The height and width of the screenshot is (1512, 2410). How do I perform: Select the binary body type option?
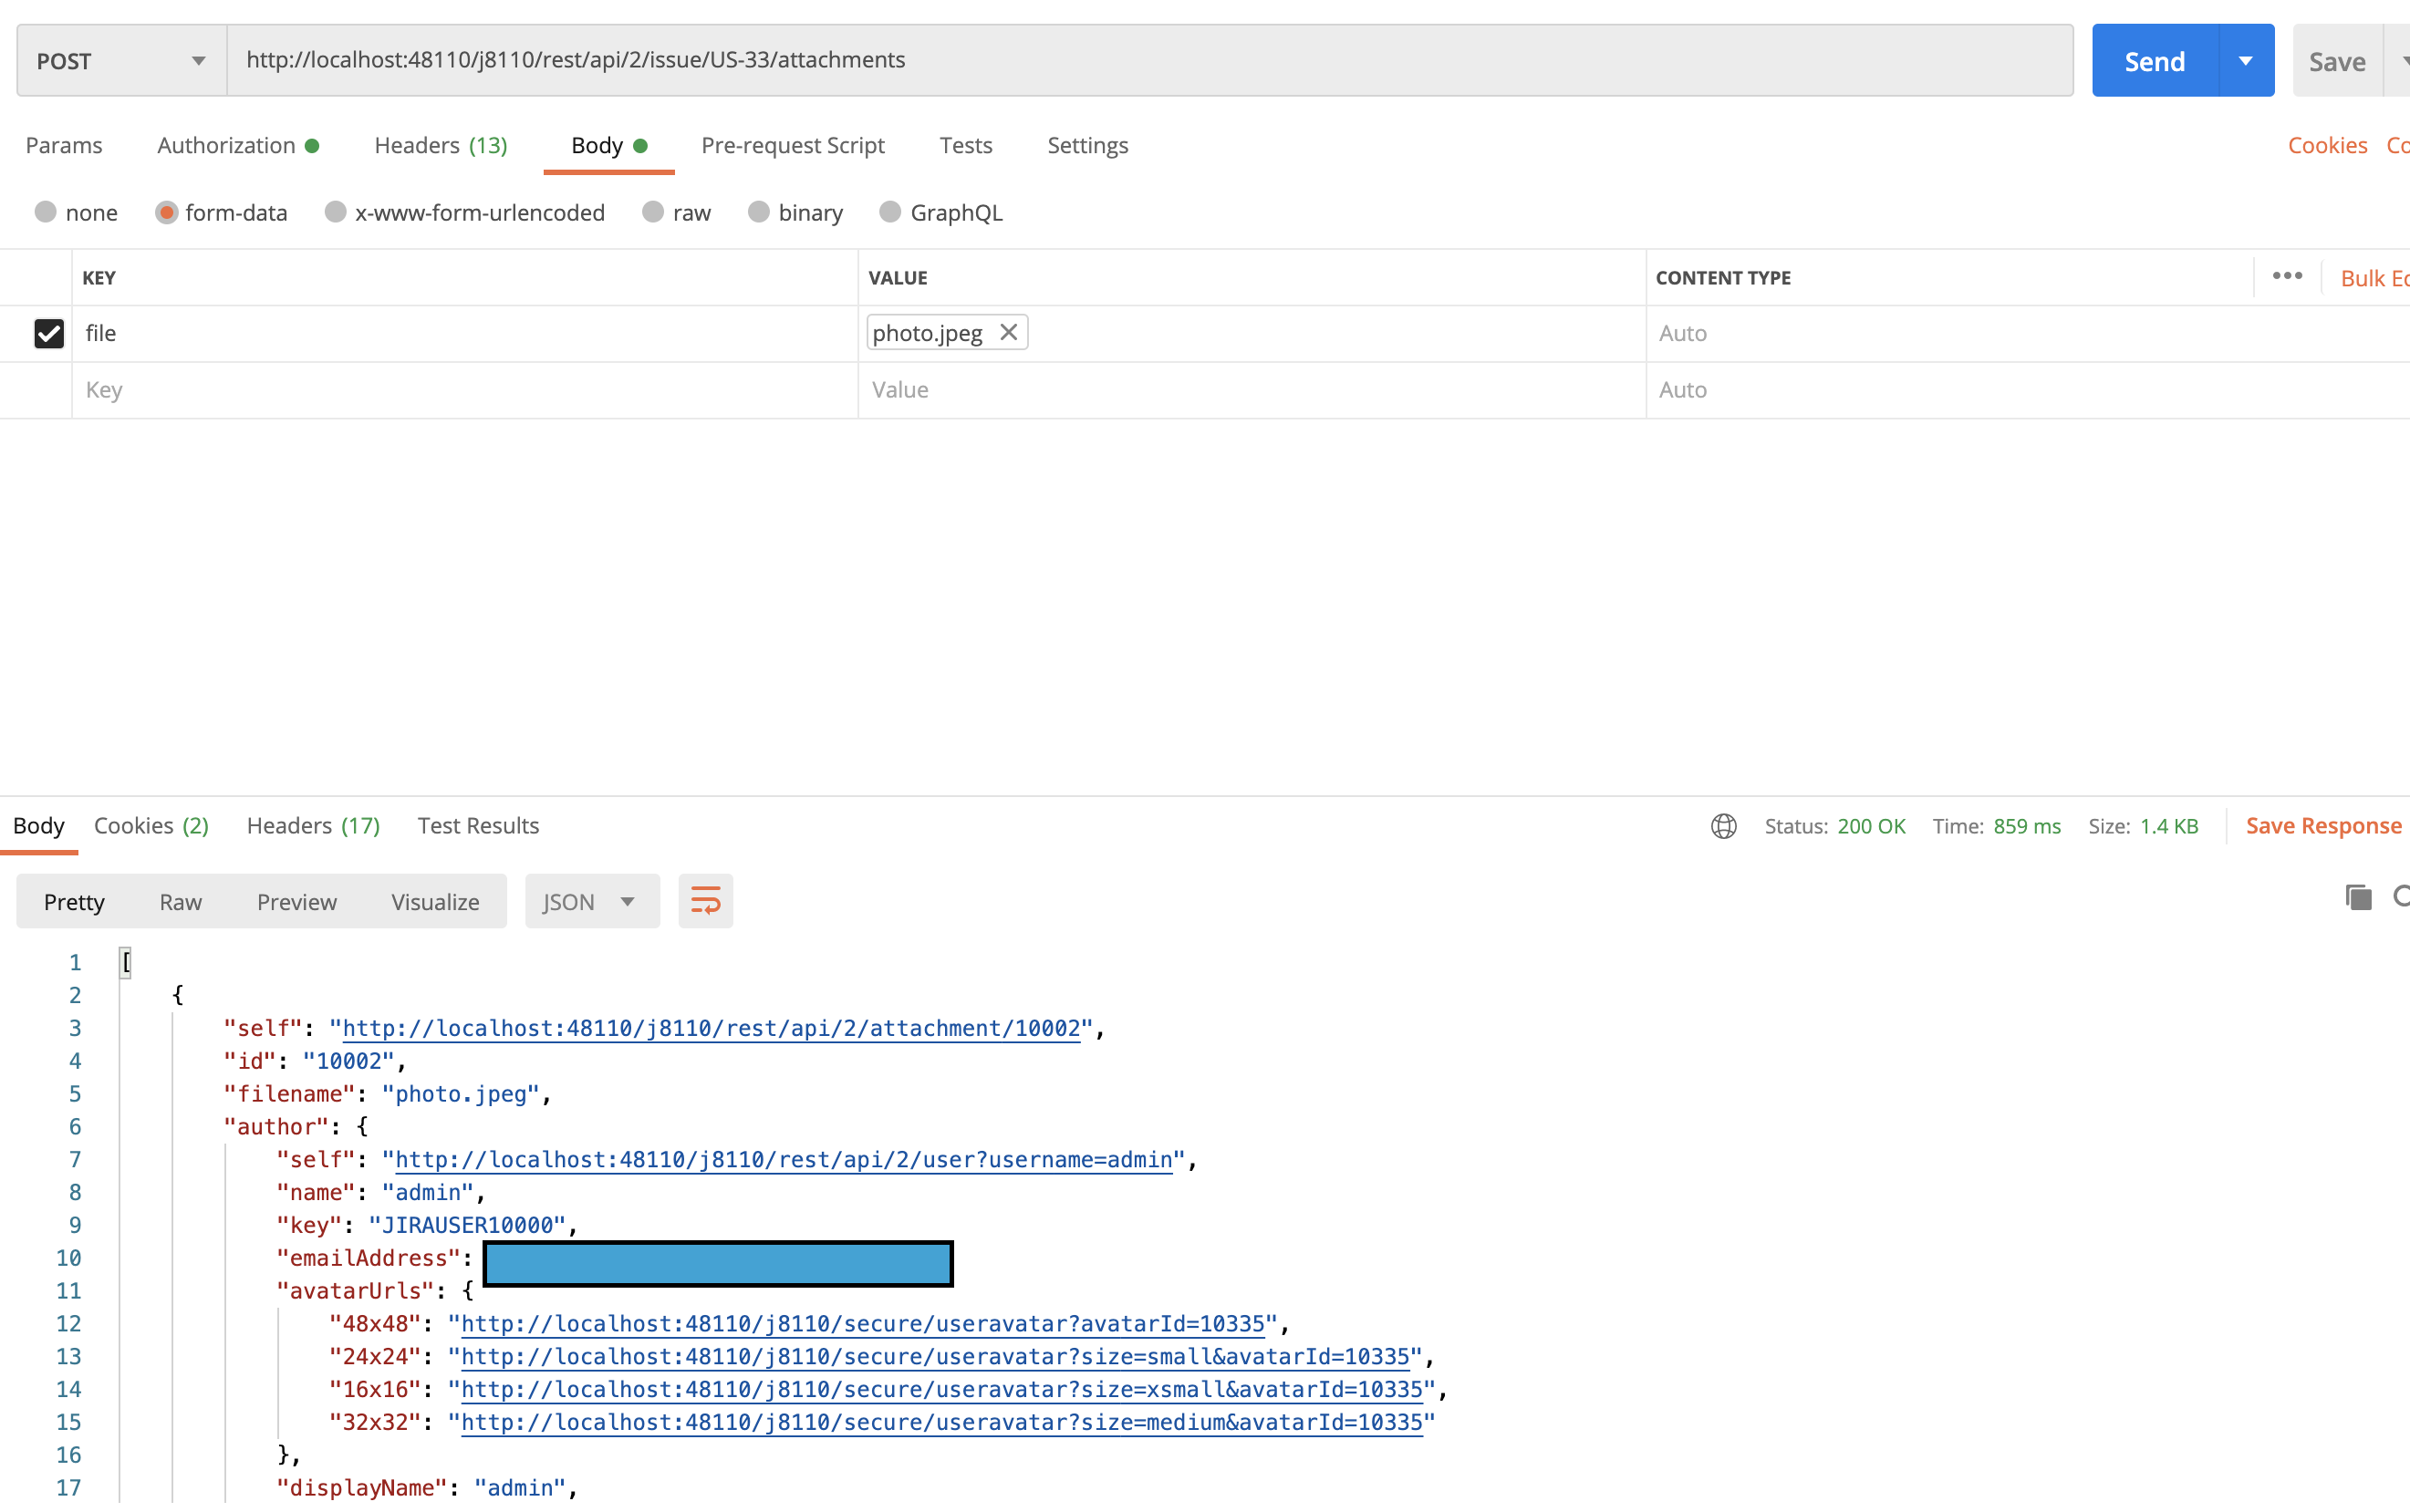click(x=759, y=212)
